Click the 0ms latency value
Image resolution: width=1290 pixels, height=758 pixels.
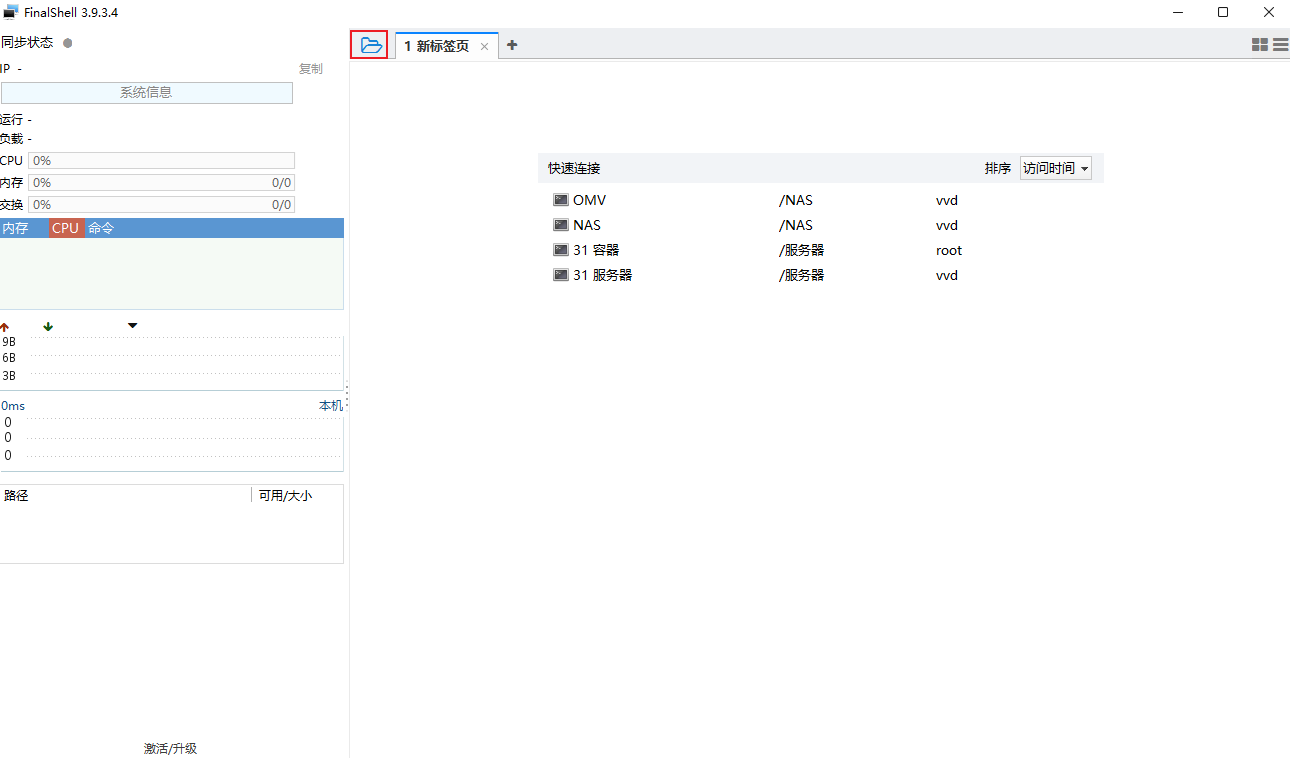point(13,406)
